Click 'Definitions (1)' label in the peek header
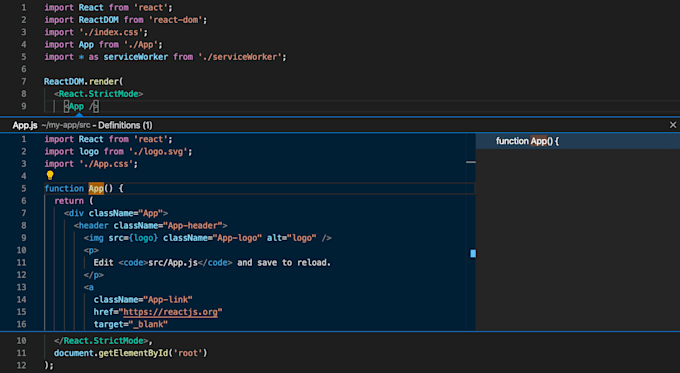This screenshot has width=680, height=373. click(x=125, y=125)
